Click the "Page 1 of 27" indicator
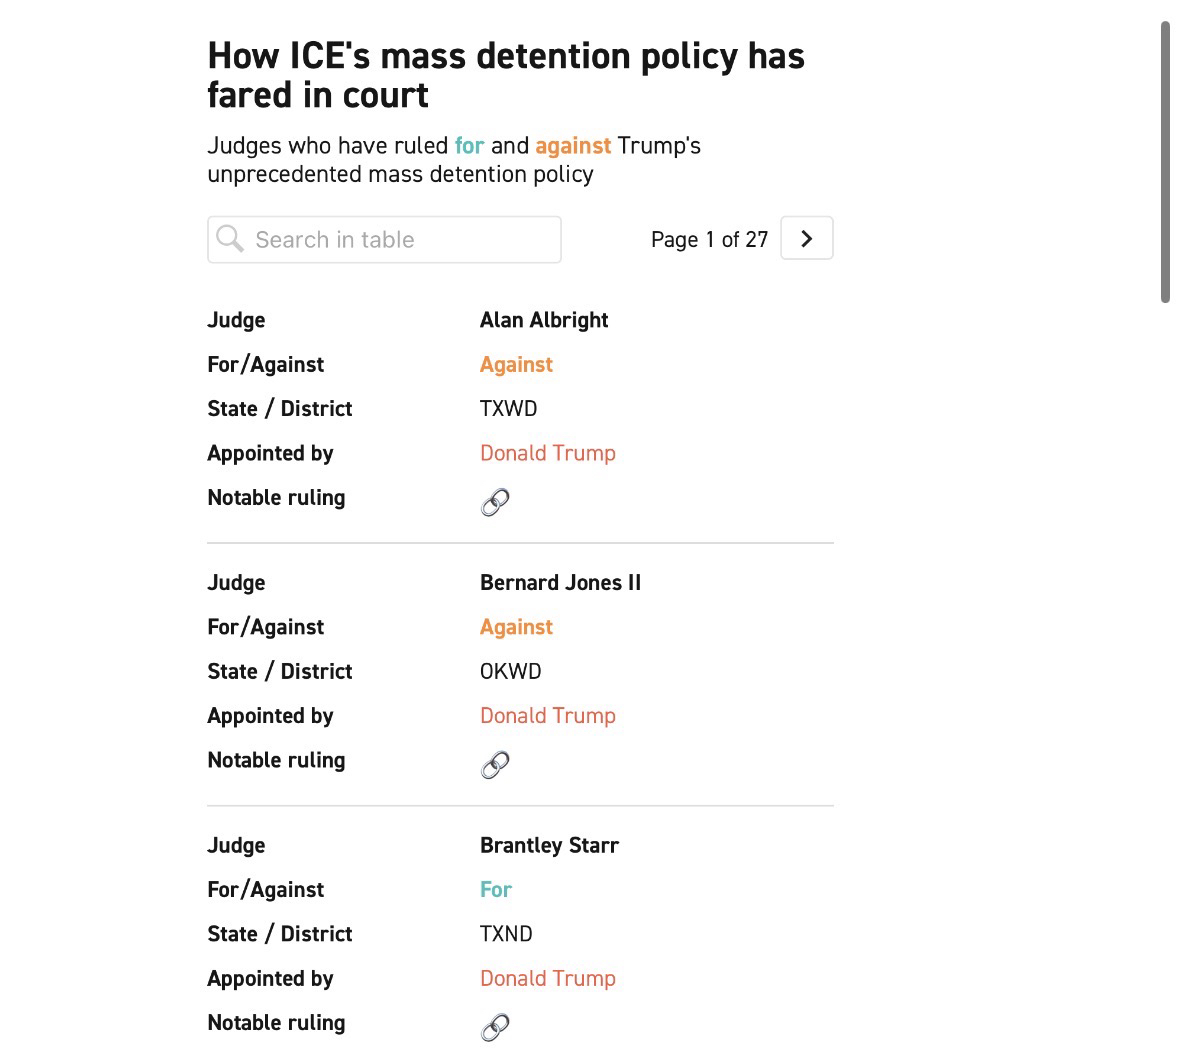Viewport: 1179px width, 1060px height. point(709,240)
